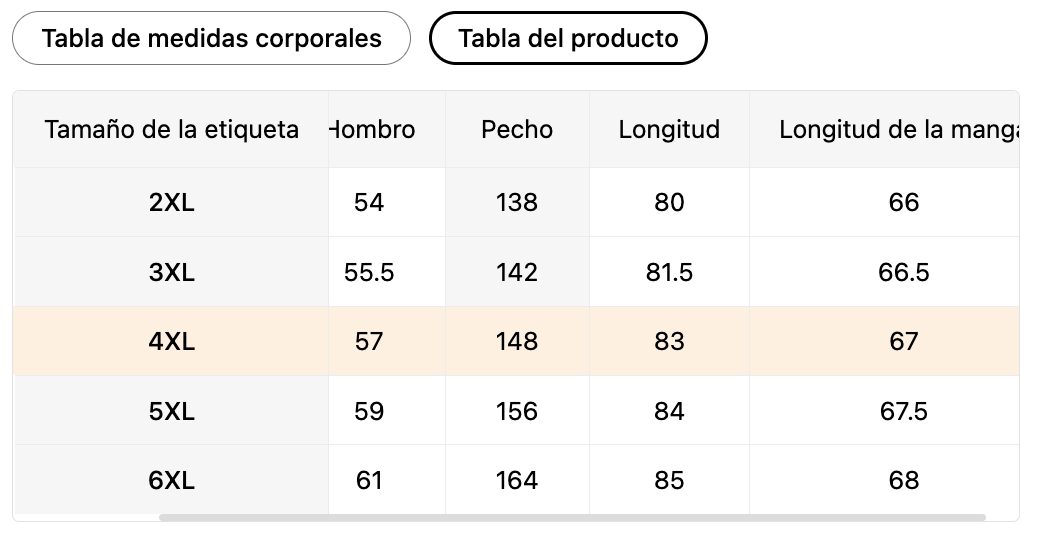Click the 164 chest value for 6XL
This screenshot has width=1050, height=542.
pyautogui.click(x=517, y=480)
